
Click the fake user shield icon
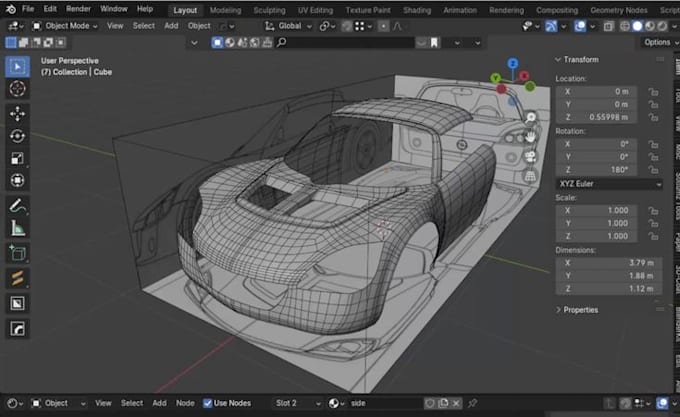click(430, 404)
